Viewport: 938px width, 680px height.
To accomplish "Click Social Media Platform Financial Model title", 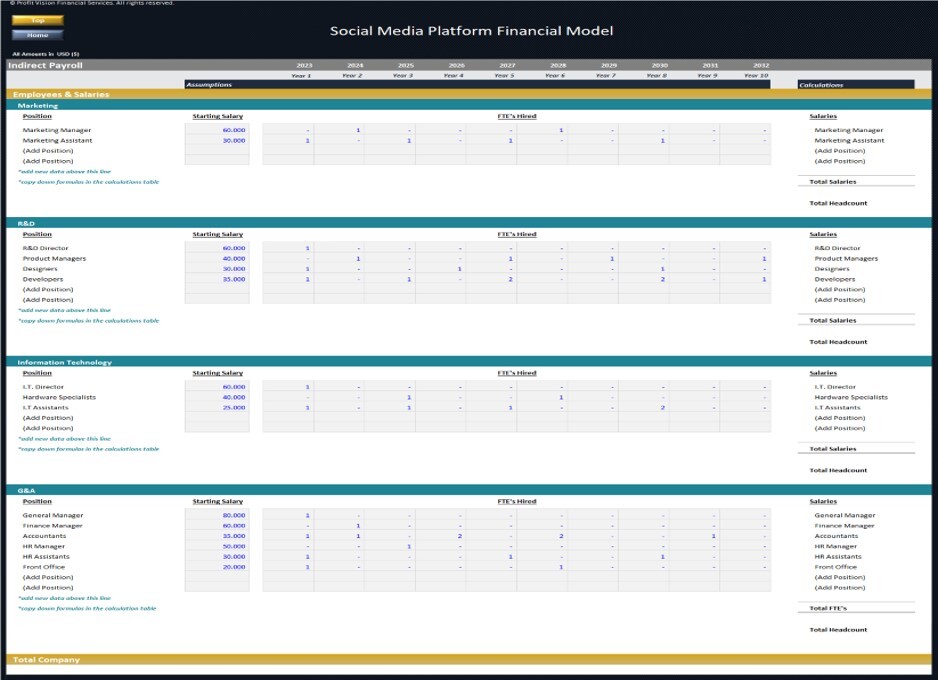I will pos(471,31).
